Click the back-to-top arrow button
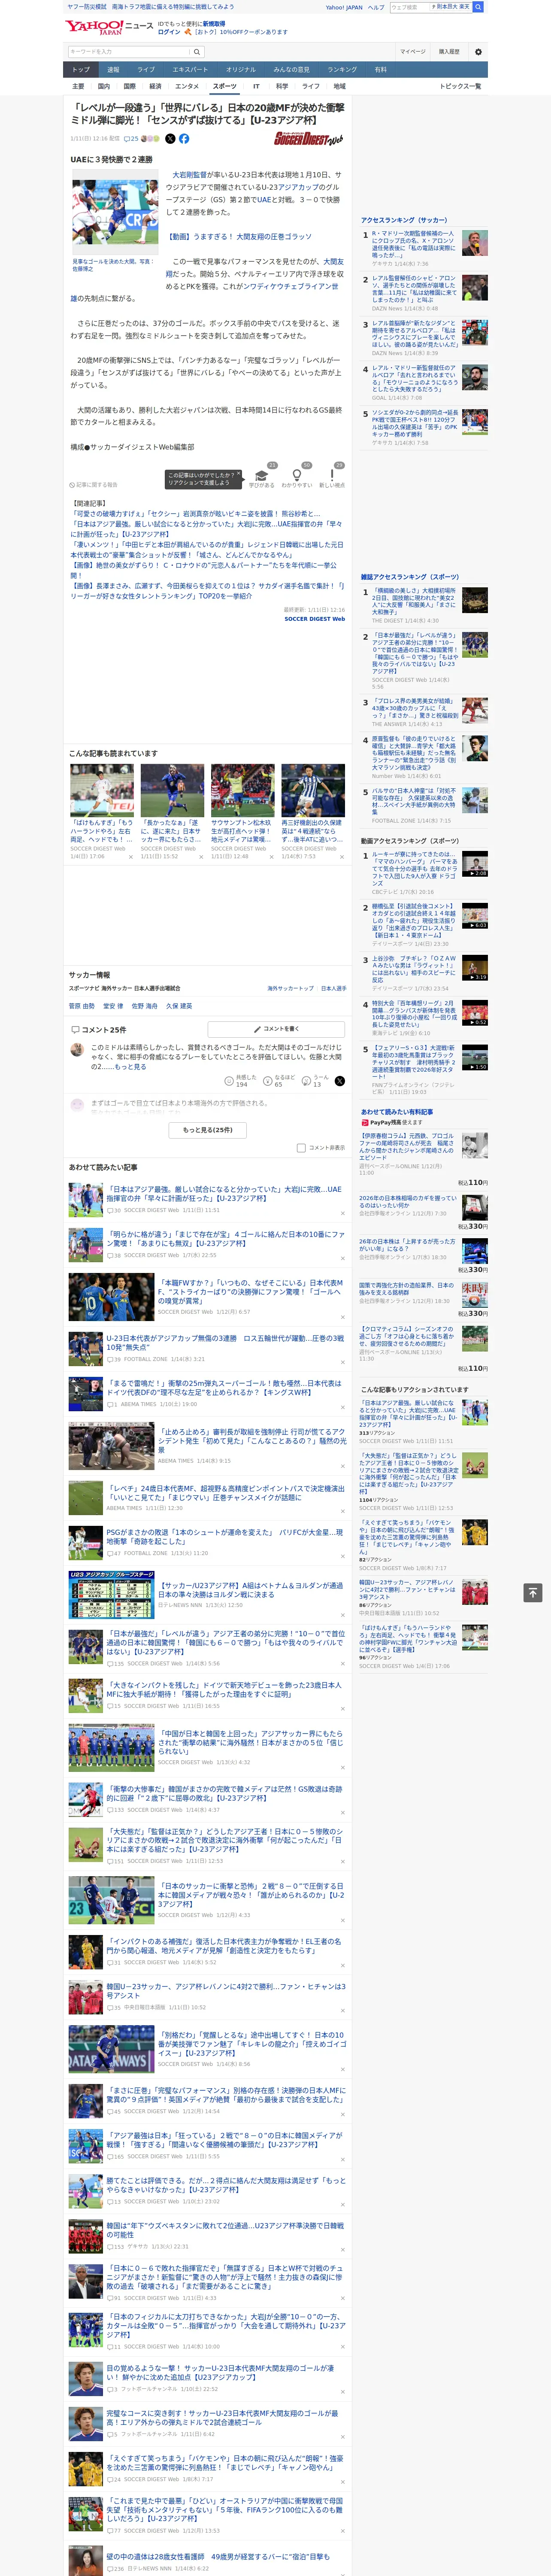551x2576 pixels. (x=533, y=1592)
